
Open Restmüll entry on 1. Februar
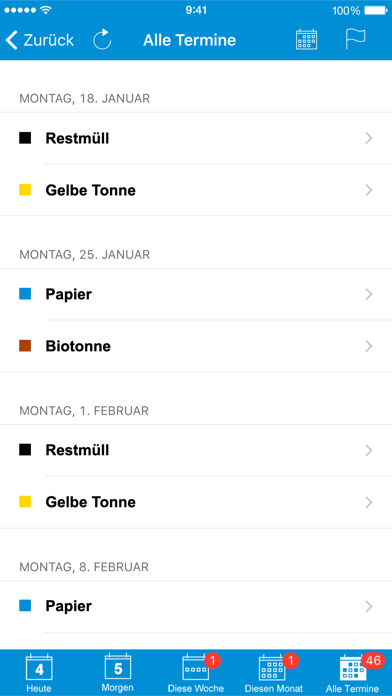(x=196, y=451)
